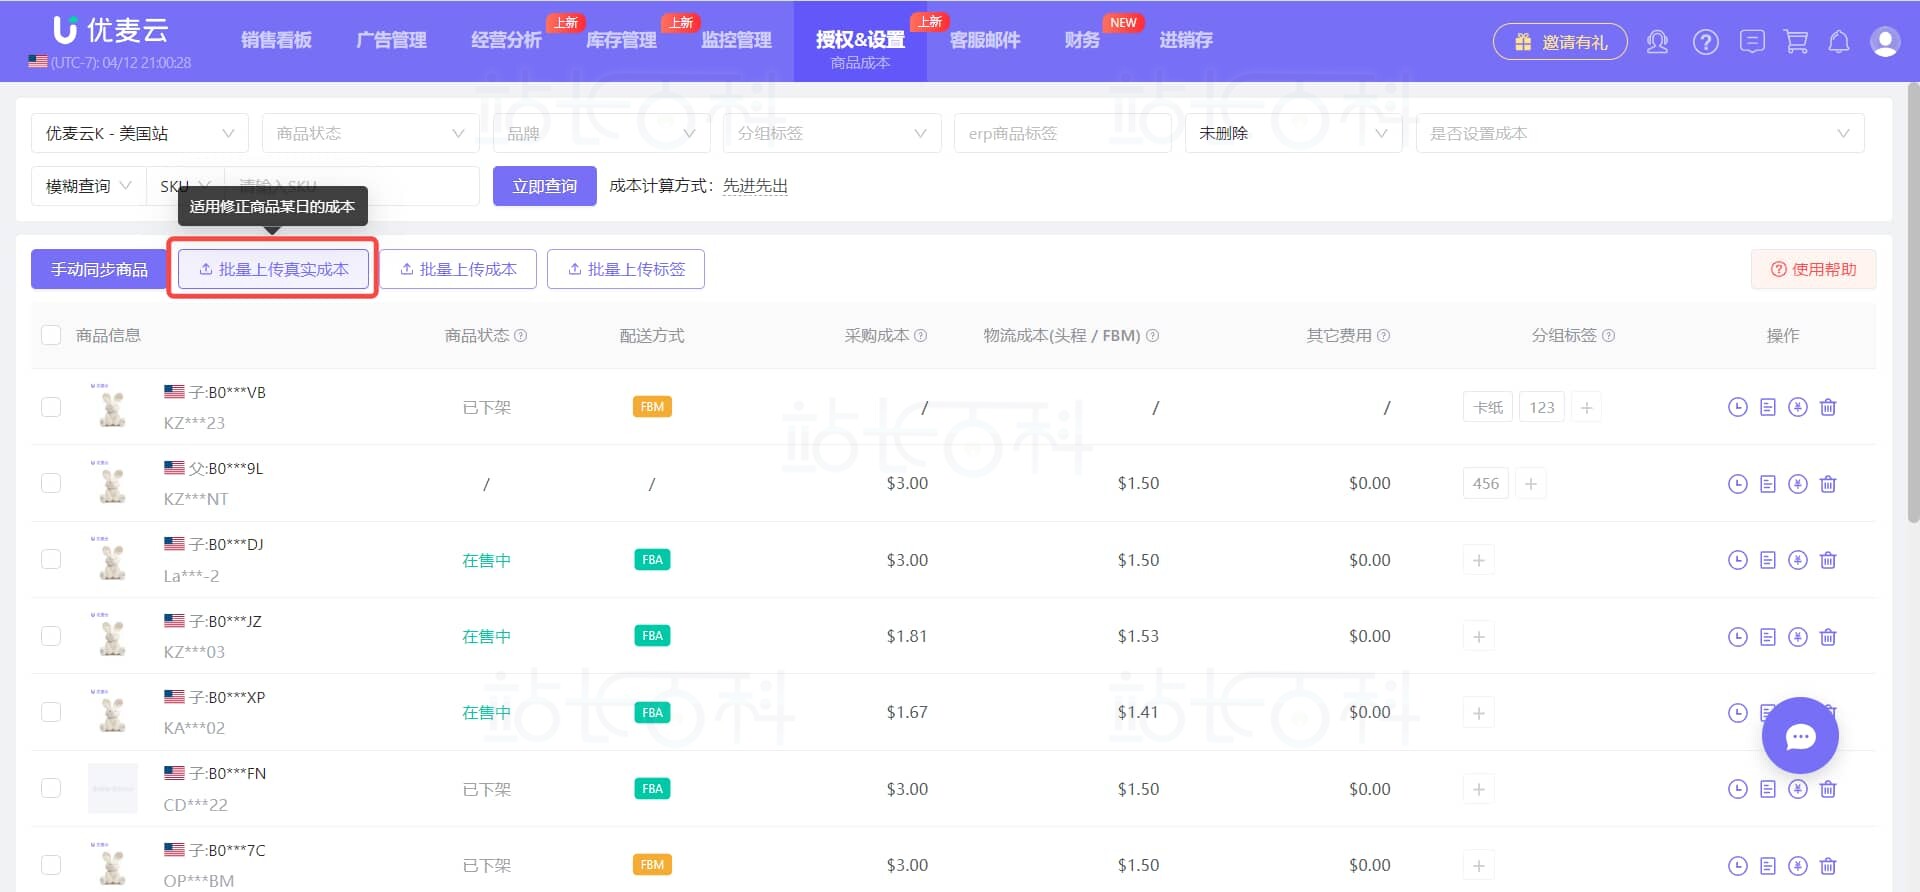Viewport: 1920px width, 892px height.
Task: Click 批量上传真实成本 button
Action: (273, 269)
